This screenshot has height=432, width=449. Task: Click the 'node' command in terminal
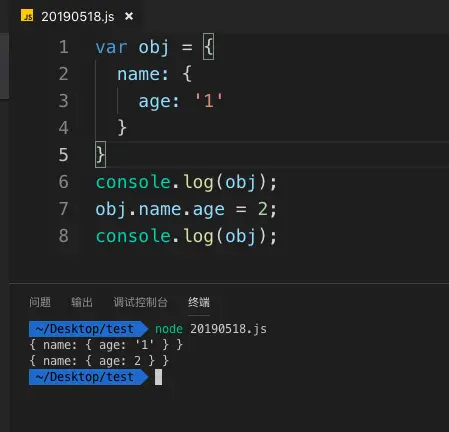click(169, 329)
